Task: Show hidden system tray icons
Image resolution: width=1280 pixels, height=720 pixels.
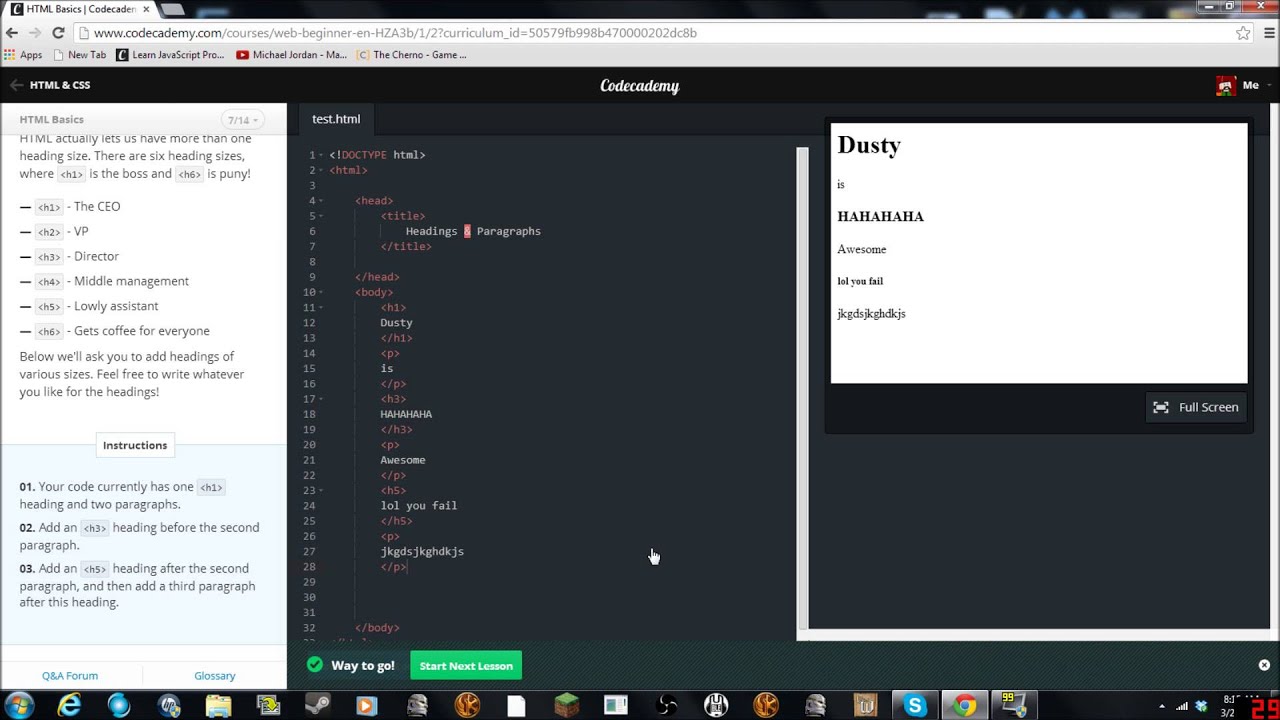Action: coord(1161,707)
